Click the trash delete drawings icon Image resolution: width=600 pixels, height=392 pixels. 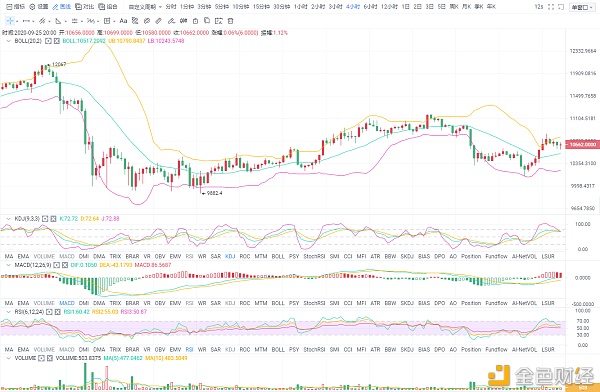pyautogui.click(x=230, y=21)
